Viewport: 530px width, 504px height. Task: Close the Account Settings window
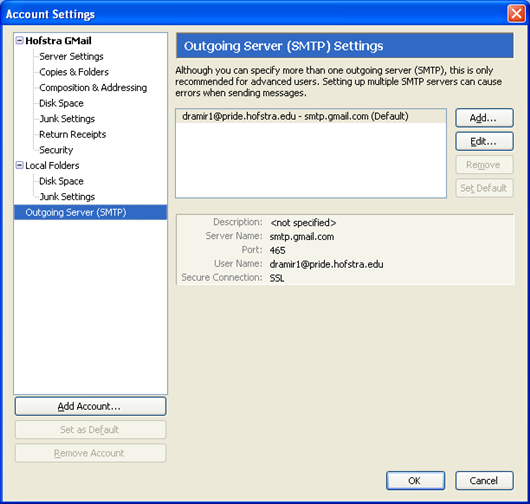point(516,14)
